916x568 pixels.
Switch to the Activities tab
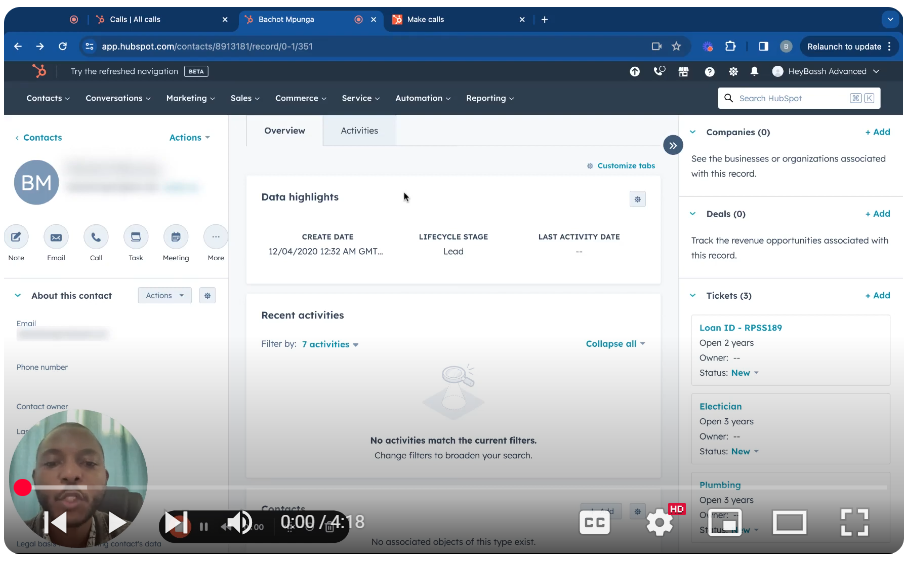tap(359, 131)
